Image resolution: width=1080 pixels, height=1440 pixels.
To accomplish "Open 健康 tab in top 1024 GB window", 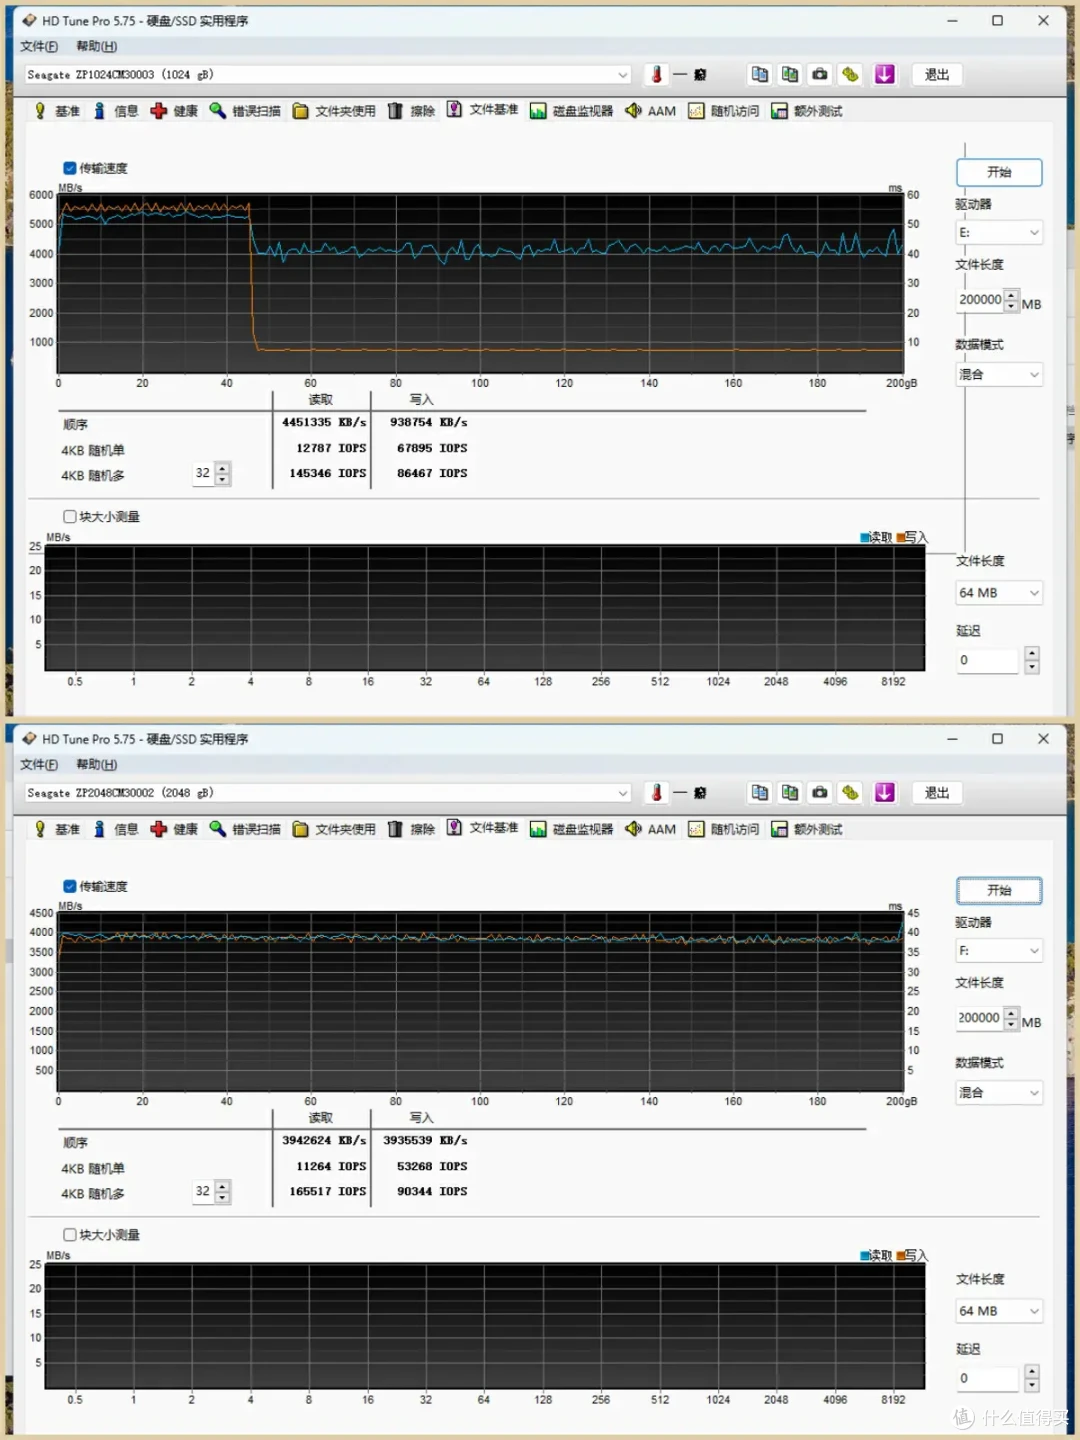I will pyautogui.click(x=174, y=111).
